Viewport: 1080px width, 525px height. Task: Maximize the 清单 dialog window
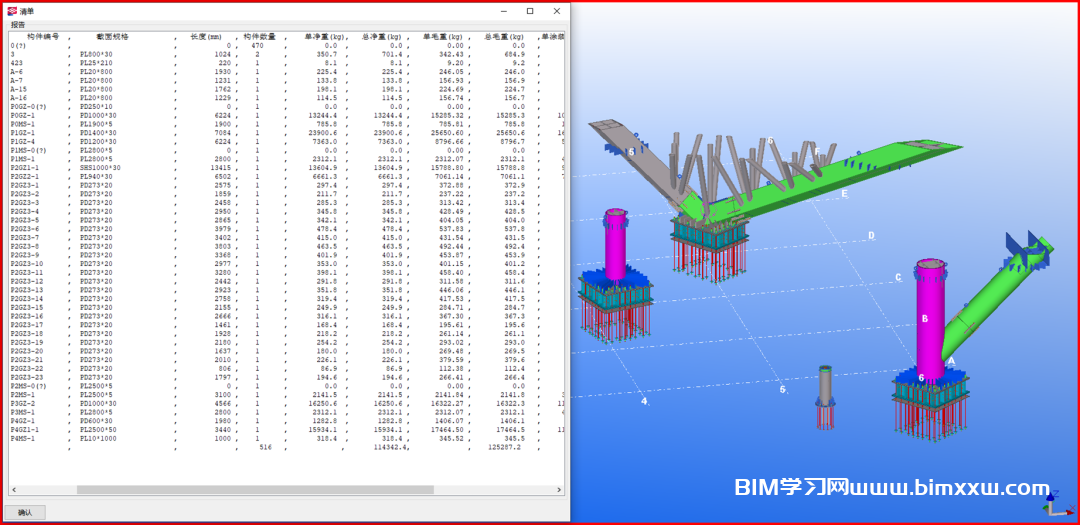point(529,11)
